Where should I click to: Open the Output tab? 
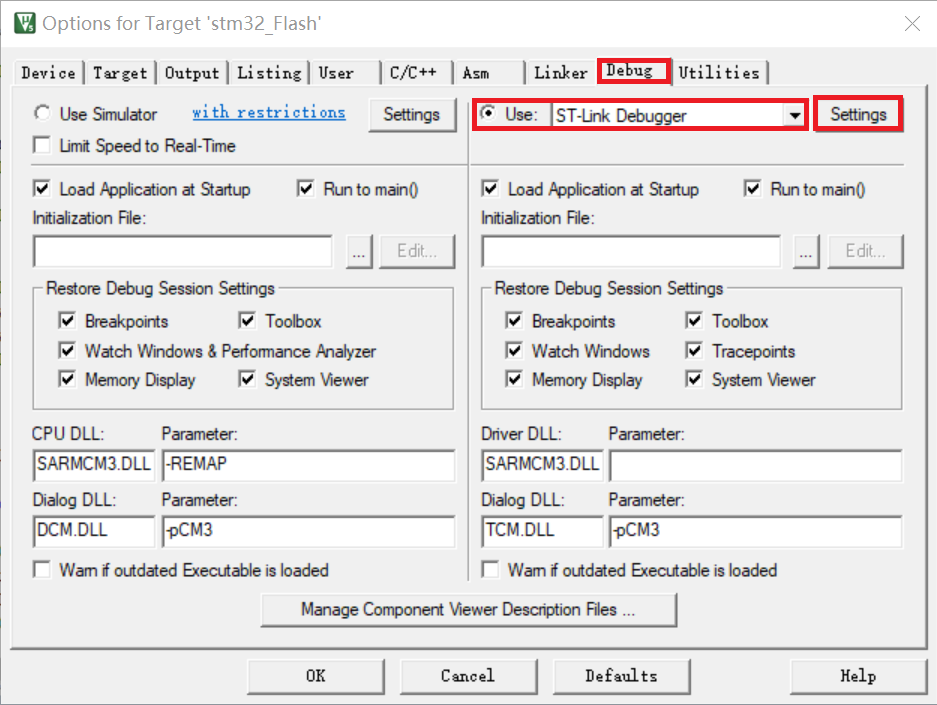[x=192, y=73]
